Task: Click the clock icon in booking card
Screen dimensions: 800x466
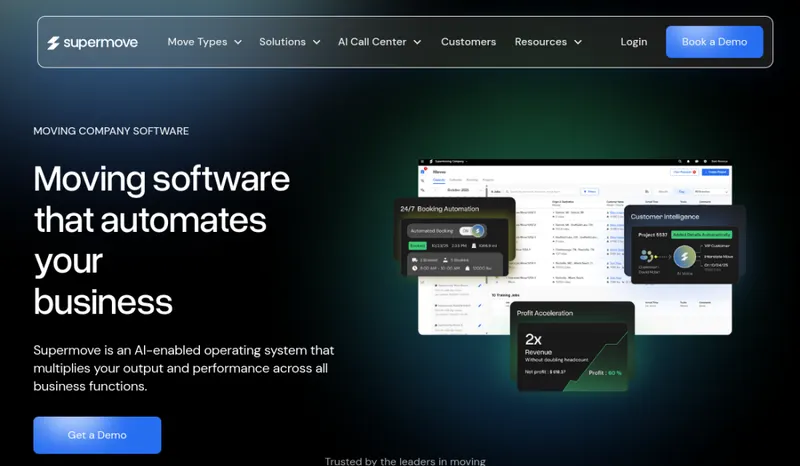Action: [415, 268]
